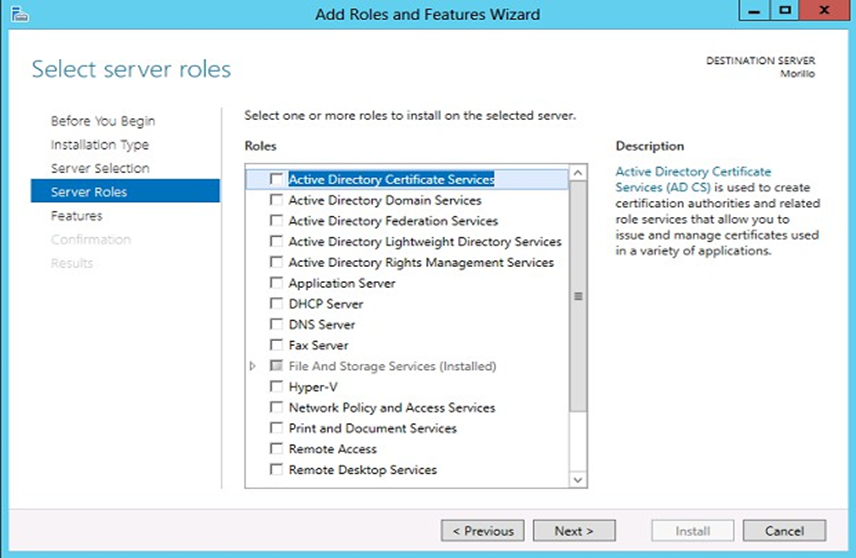This screenshot has width=856, height=558.
Task: Switch to the Server Selection page
Action: (100, 169)
